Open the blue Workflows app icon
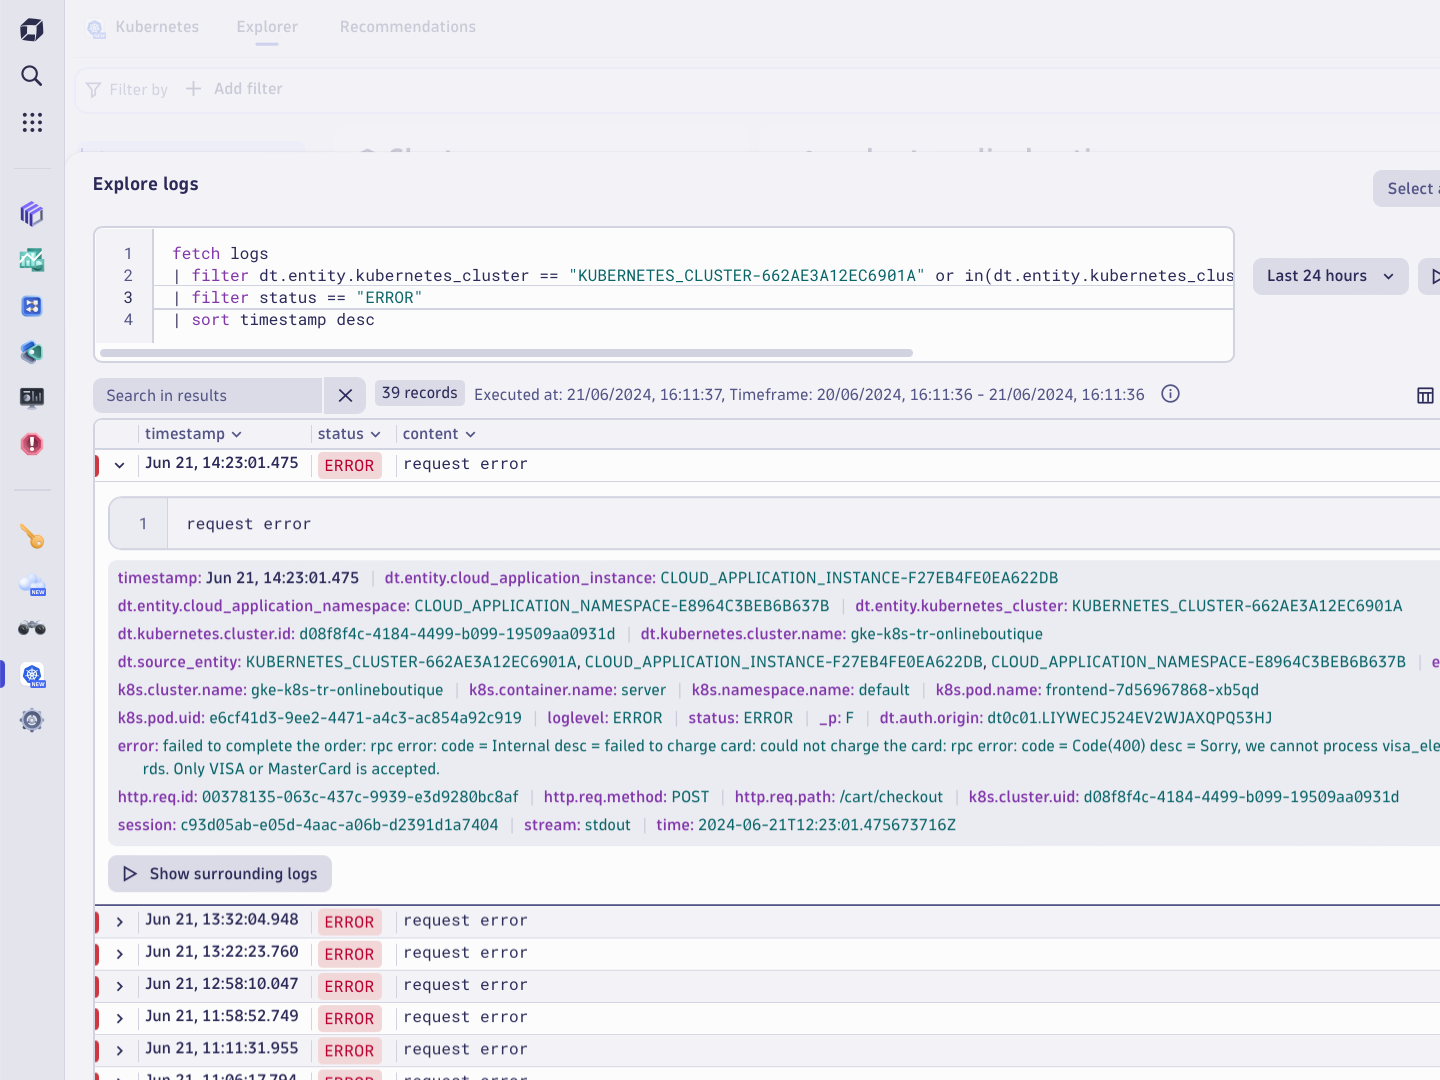 32,306
